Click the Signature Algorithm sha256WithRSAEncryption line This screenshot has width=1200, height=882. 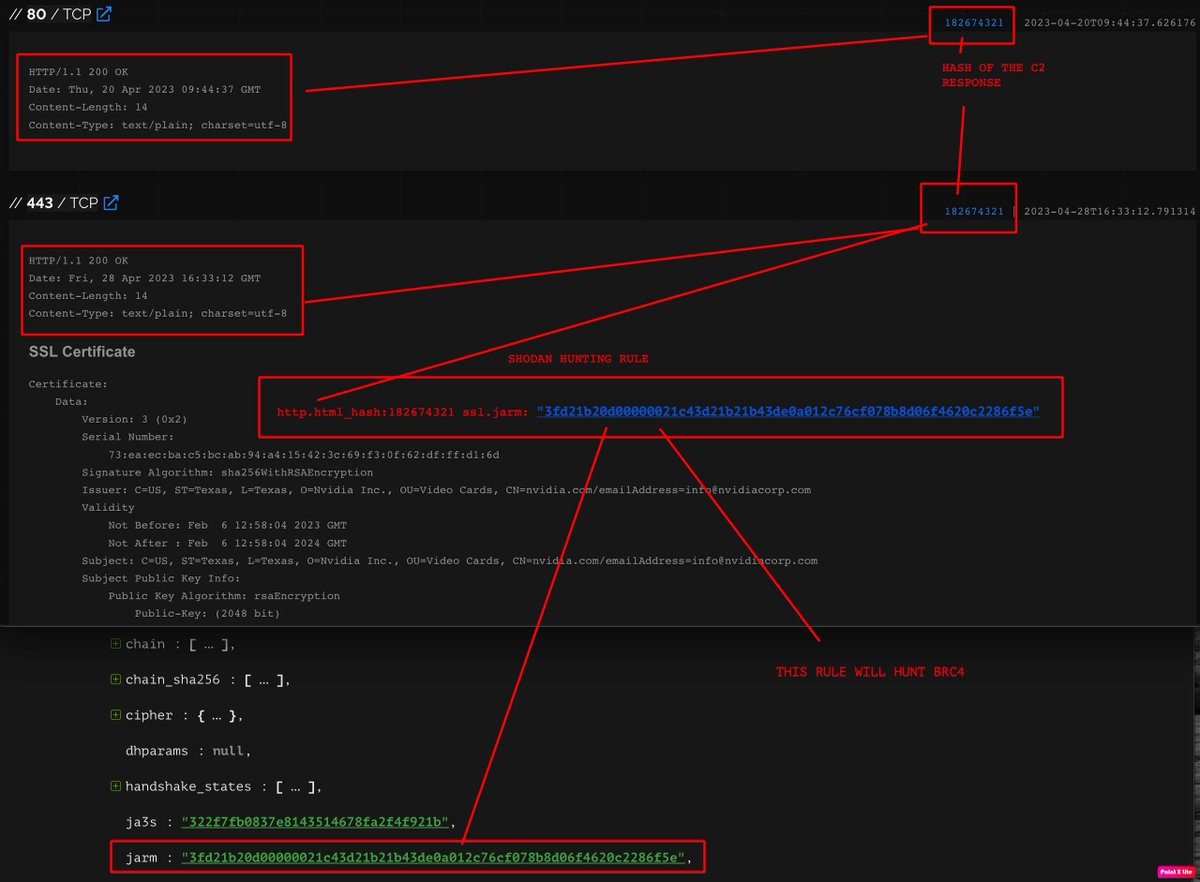(228, 472)
